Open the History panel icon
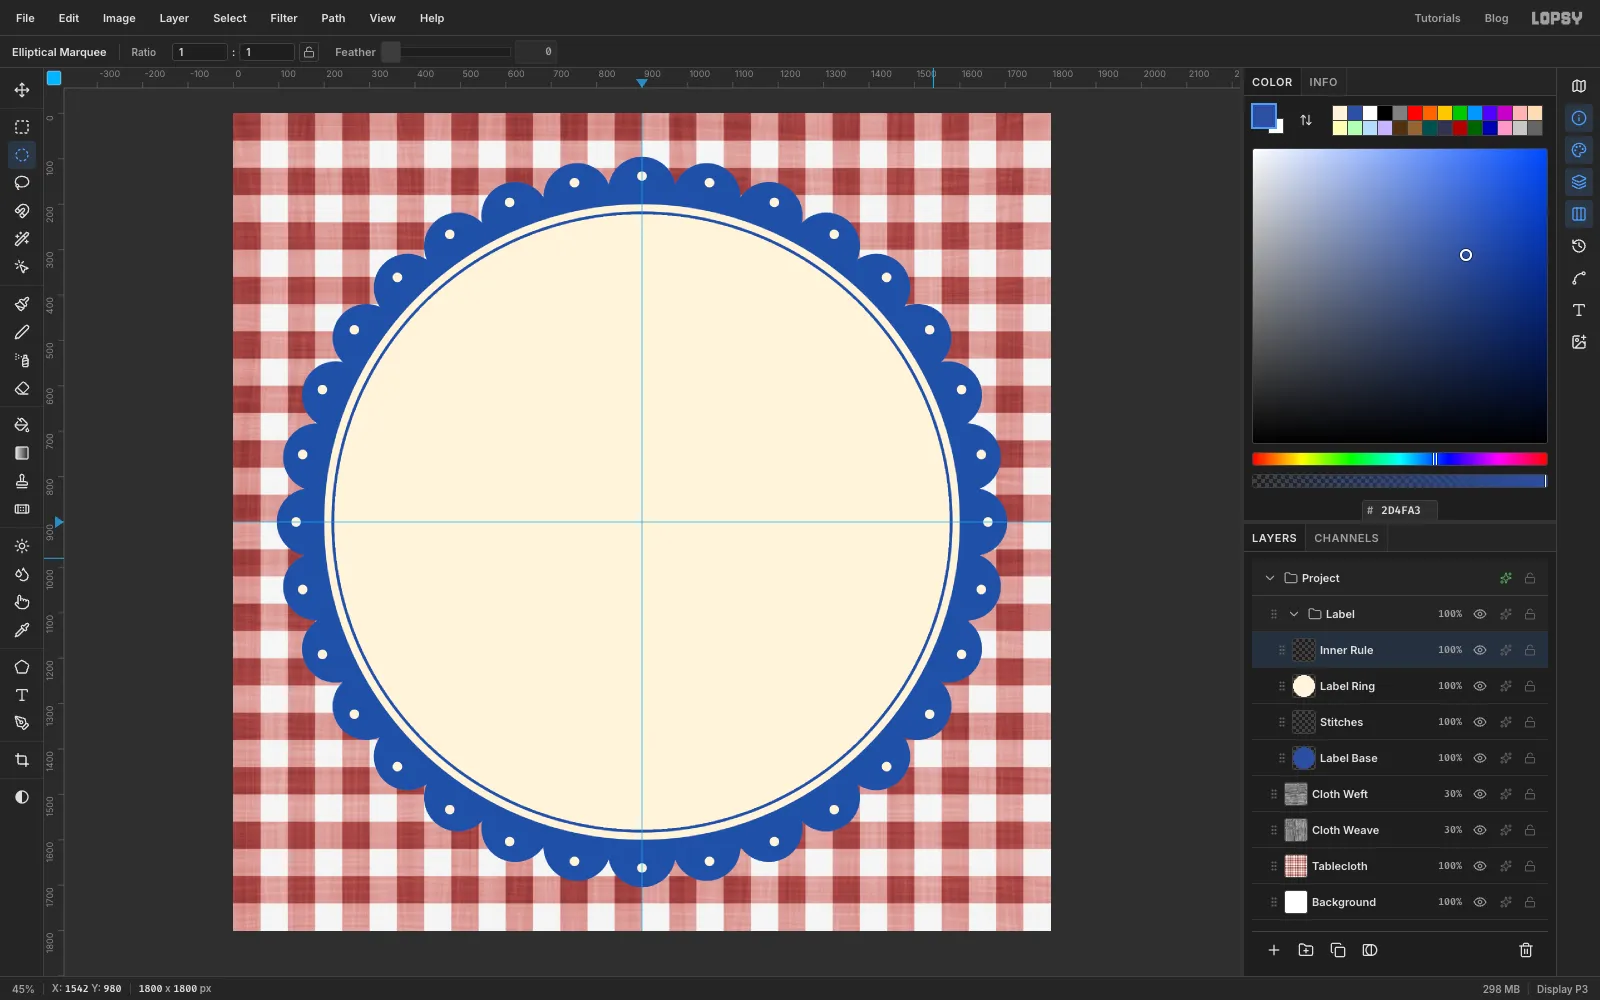Screen dimensions: 1600x1000 click(1579, 246)
